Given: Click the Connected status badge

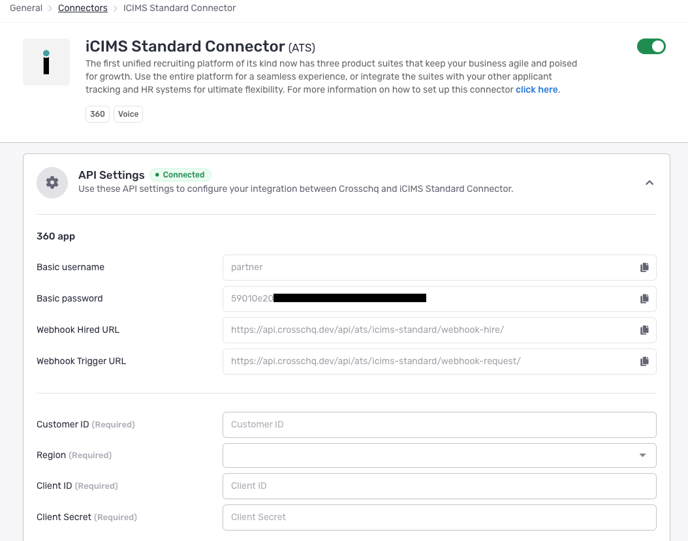Looking at the screenshot, I should tap(181, 175).
